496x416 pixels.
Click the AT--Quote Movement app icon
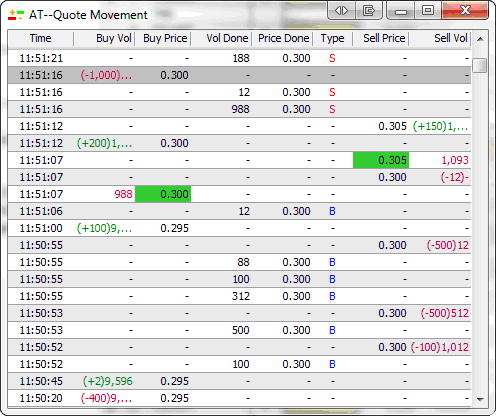[16, 15]
